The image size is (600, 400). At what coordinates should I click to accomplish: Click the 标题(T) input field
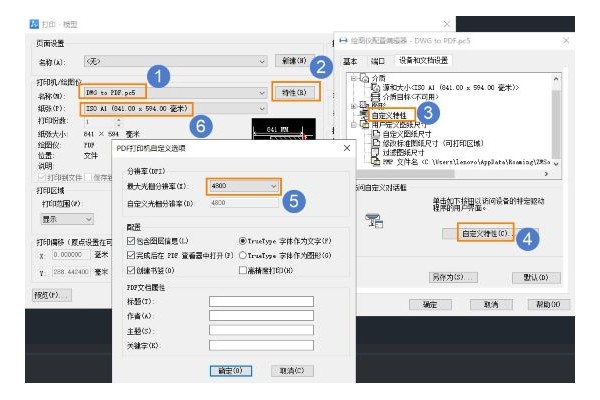tap(261, 301)
